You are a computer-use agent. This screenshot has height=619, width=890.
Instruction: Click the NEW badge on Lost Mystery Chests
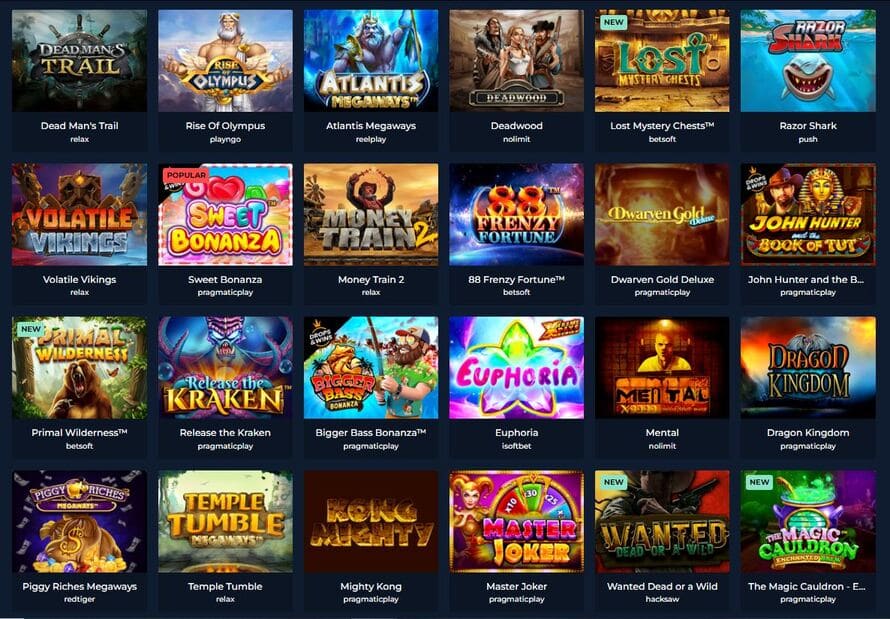[614, 22]
